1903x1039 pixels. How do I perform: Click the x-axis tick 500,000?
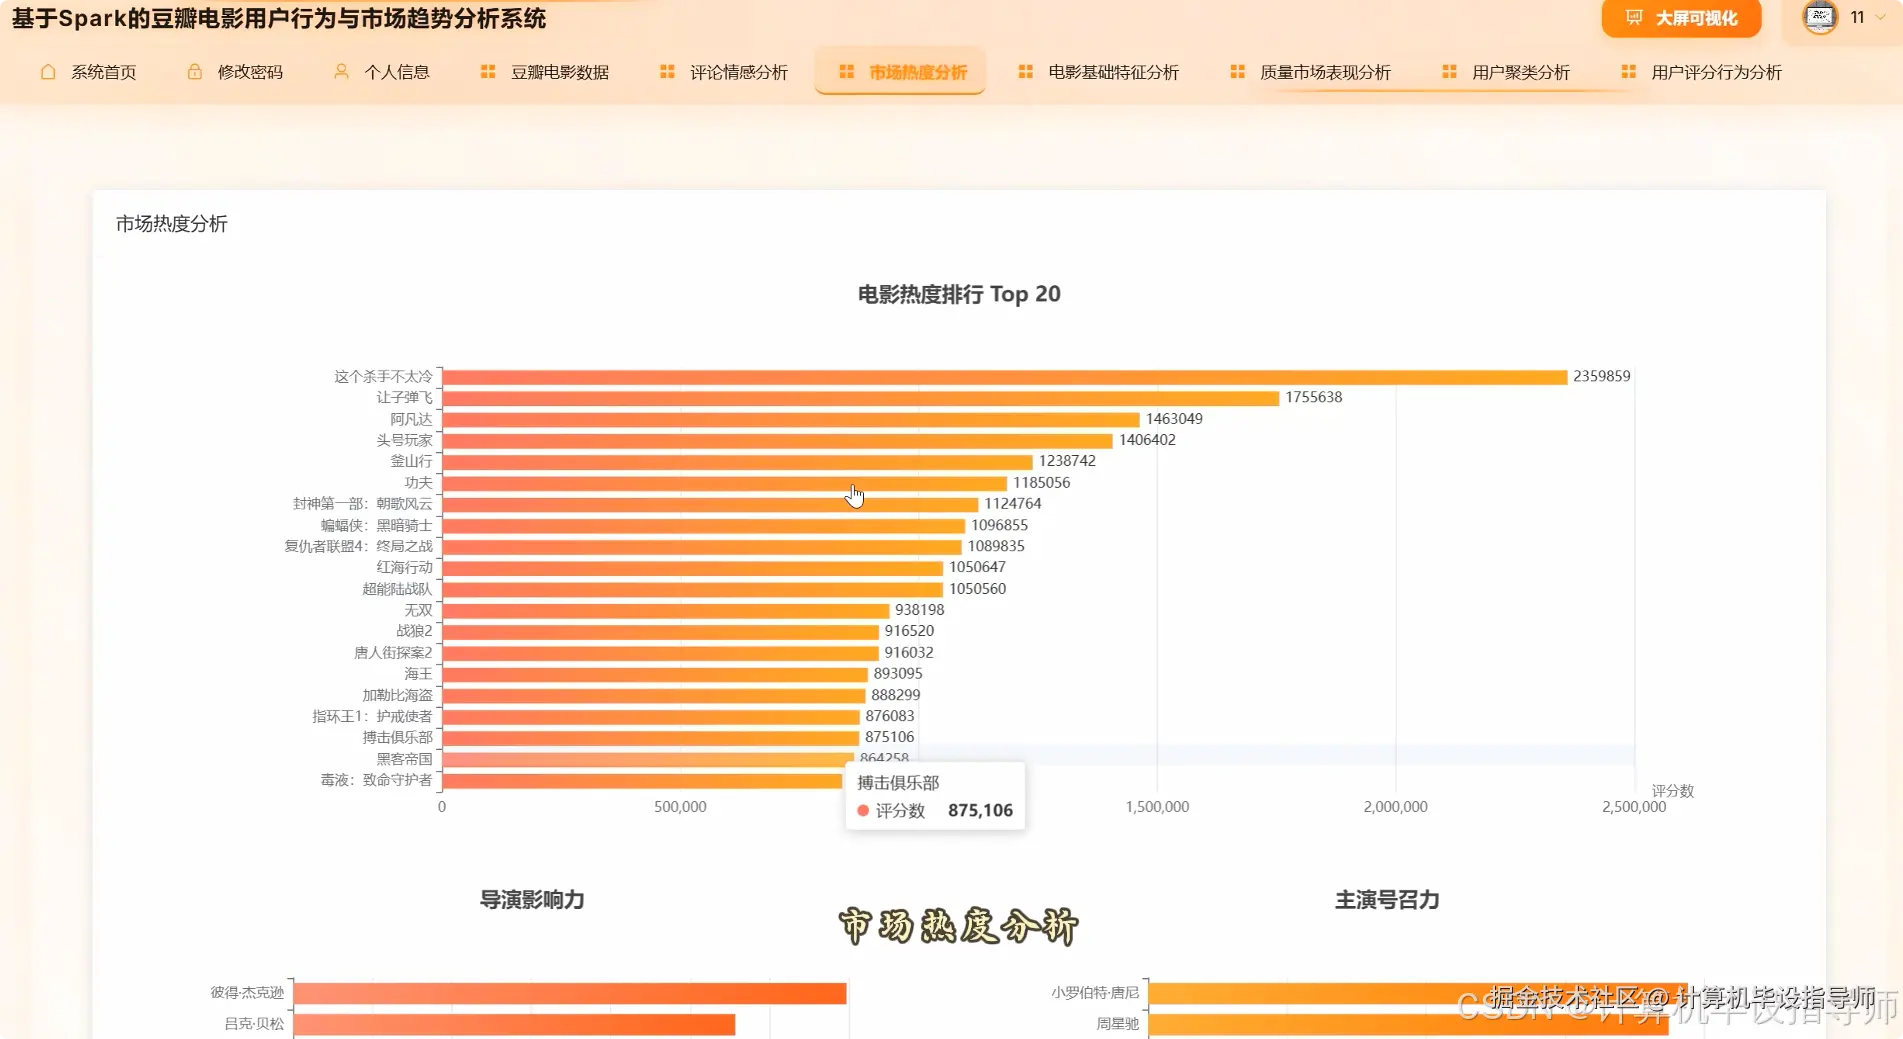pos(680,807)
